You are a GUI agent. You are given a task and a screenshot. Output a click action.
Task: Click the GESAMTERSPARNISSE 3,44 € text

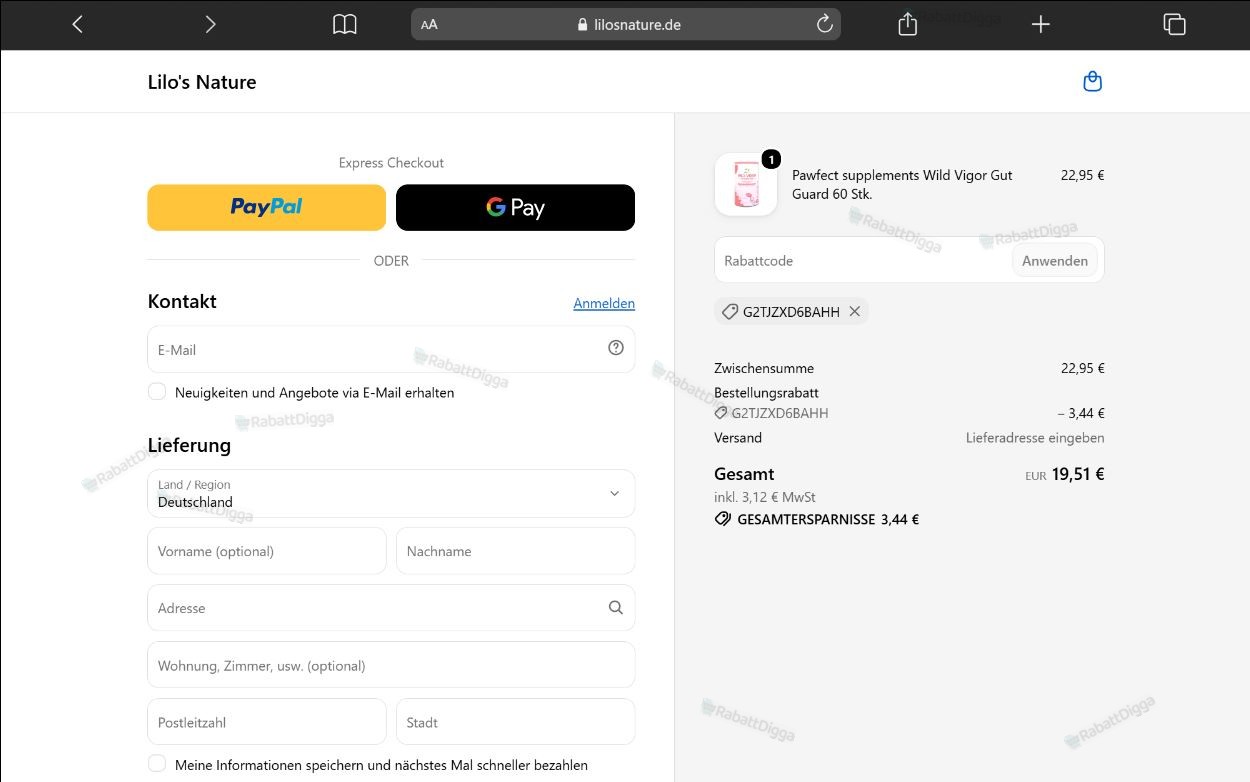click(x=828, y=519)
